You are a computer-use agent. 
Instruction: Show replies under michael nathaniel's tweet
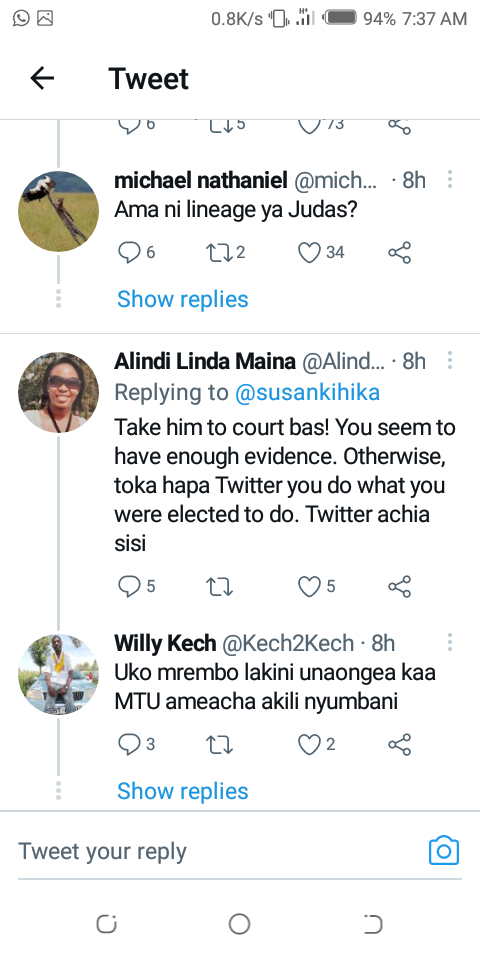182,299
